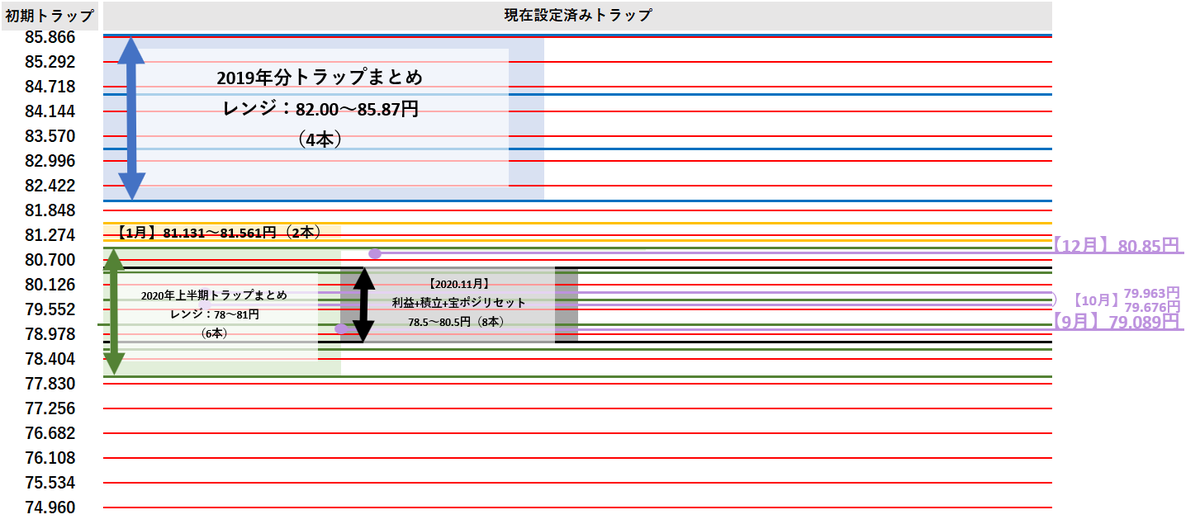The height and width of the screenshot is (524, 1200).
Task: Click the 79.676円 value
Action: coord(1152,306)
